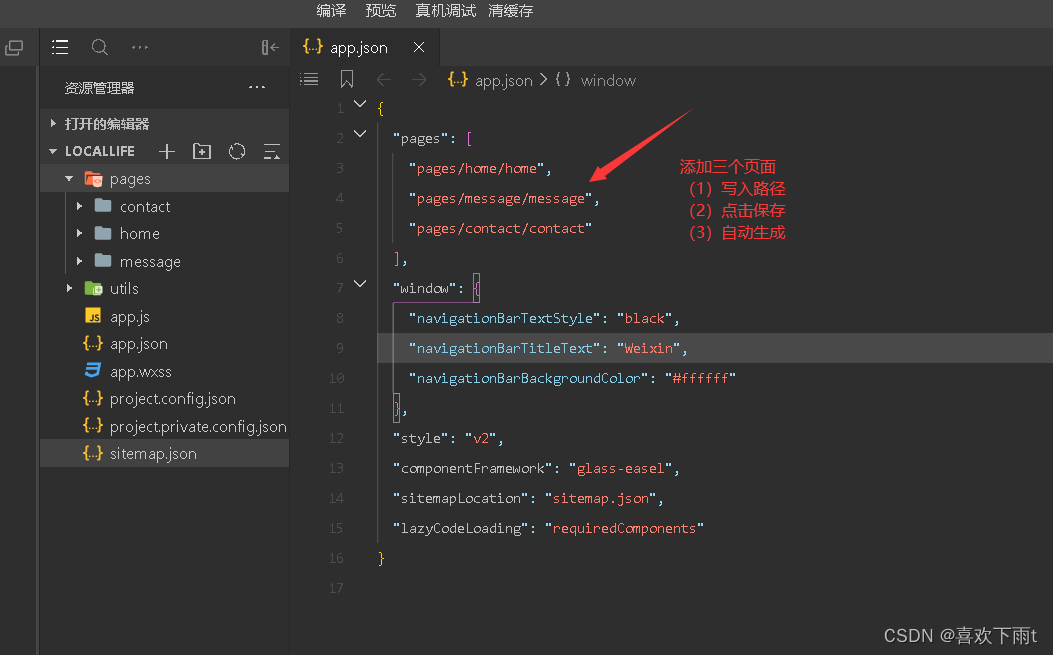1053x655 pixels.
Task: Collapse the pages folder
Action: (69, 179)
